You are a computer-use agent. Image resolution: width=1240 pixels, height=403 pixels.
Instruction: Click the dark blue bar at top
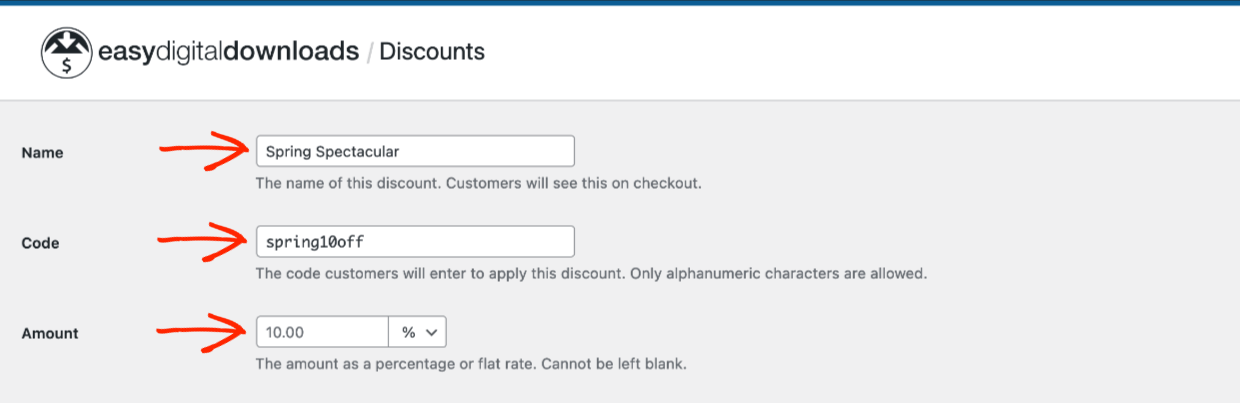(x=620, y=2)
